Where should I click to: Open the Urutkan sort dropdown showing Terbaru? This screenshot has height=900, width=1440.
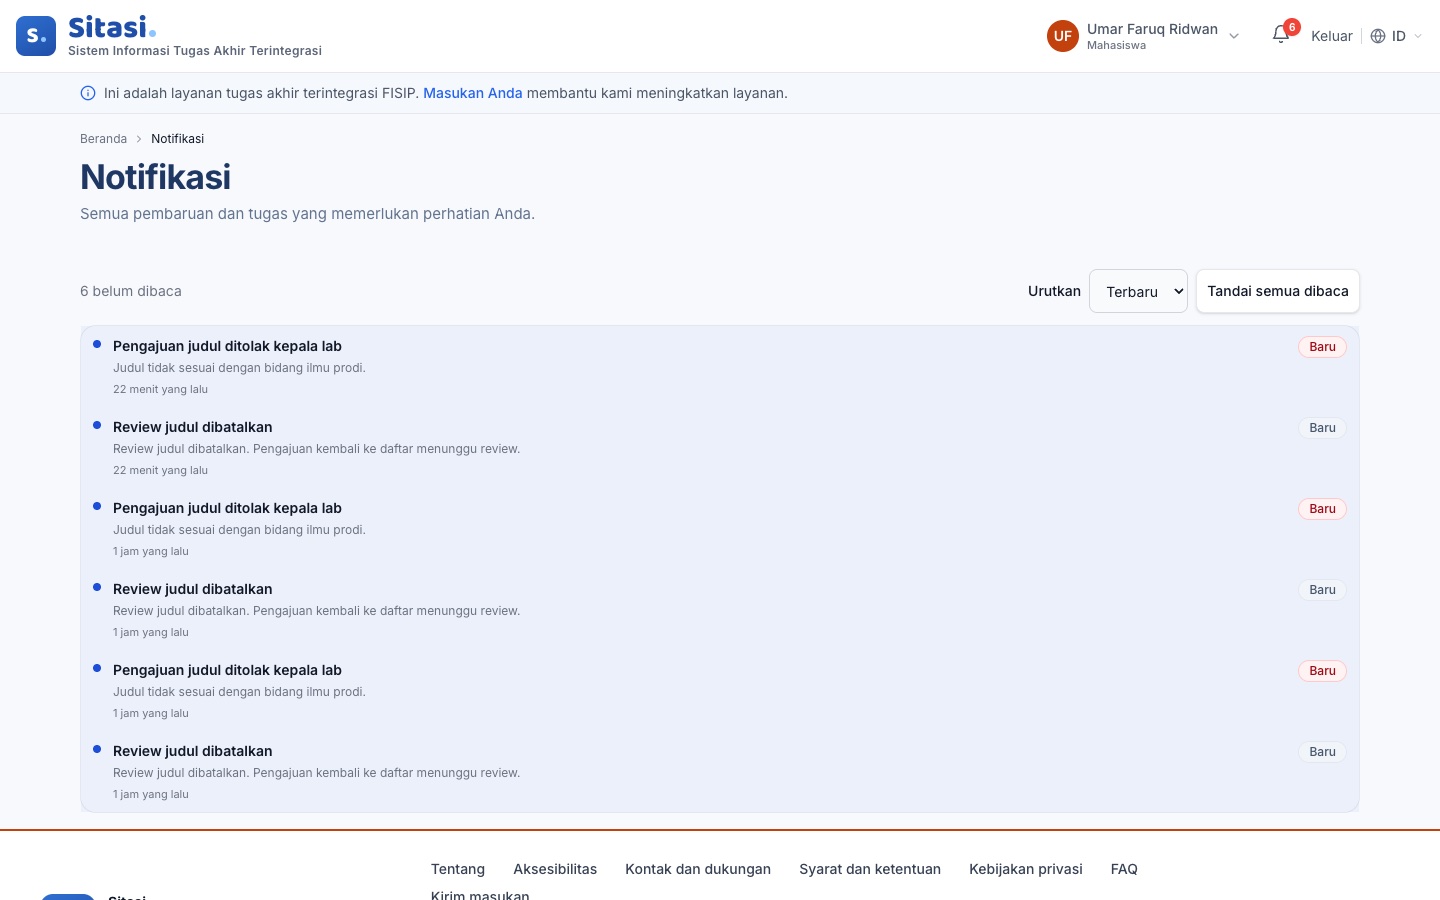pyautogui.click(x=1138, y=291)
